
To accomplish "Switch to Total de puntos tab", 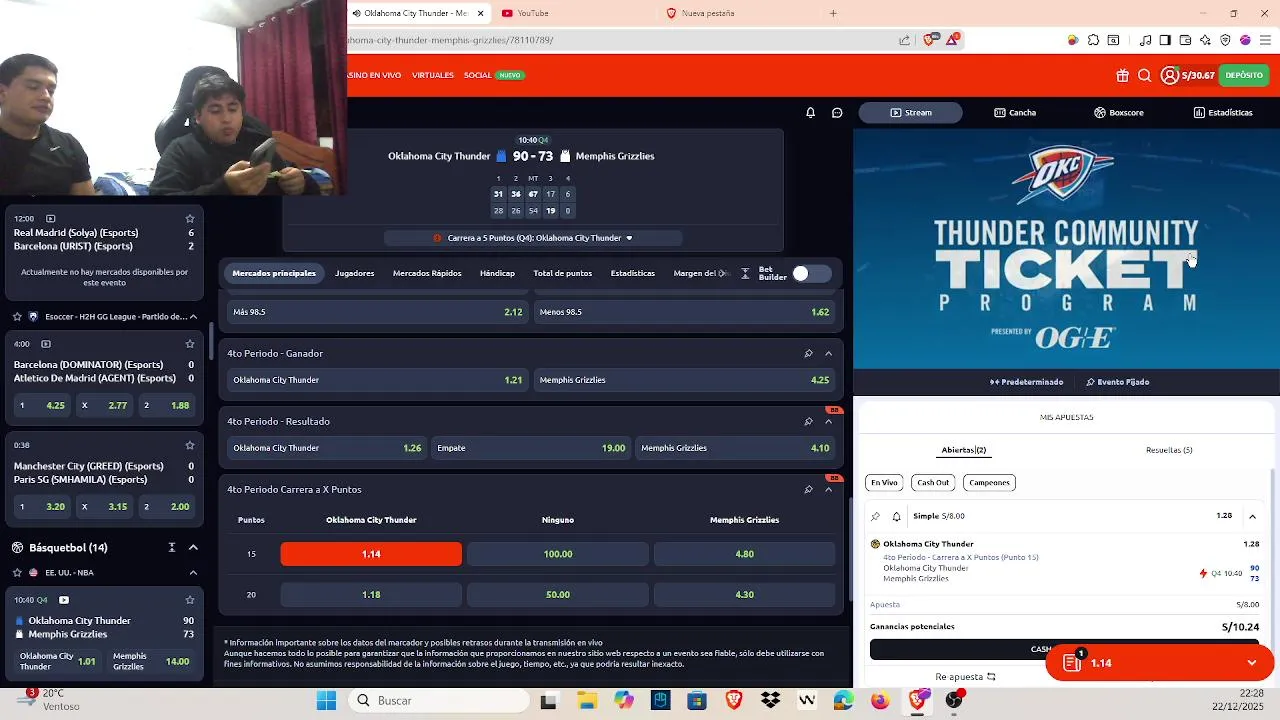I will tap(562, 273).
